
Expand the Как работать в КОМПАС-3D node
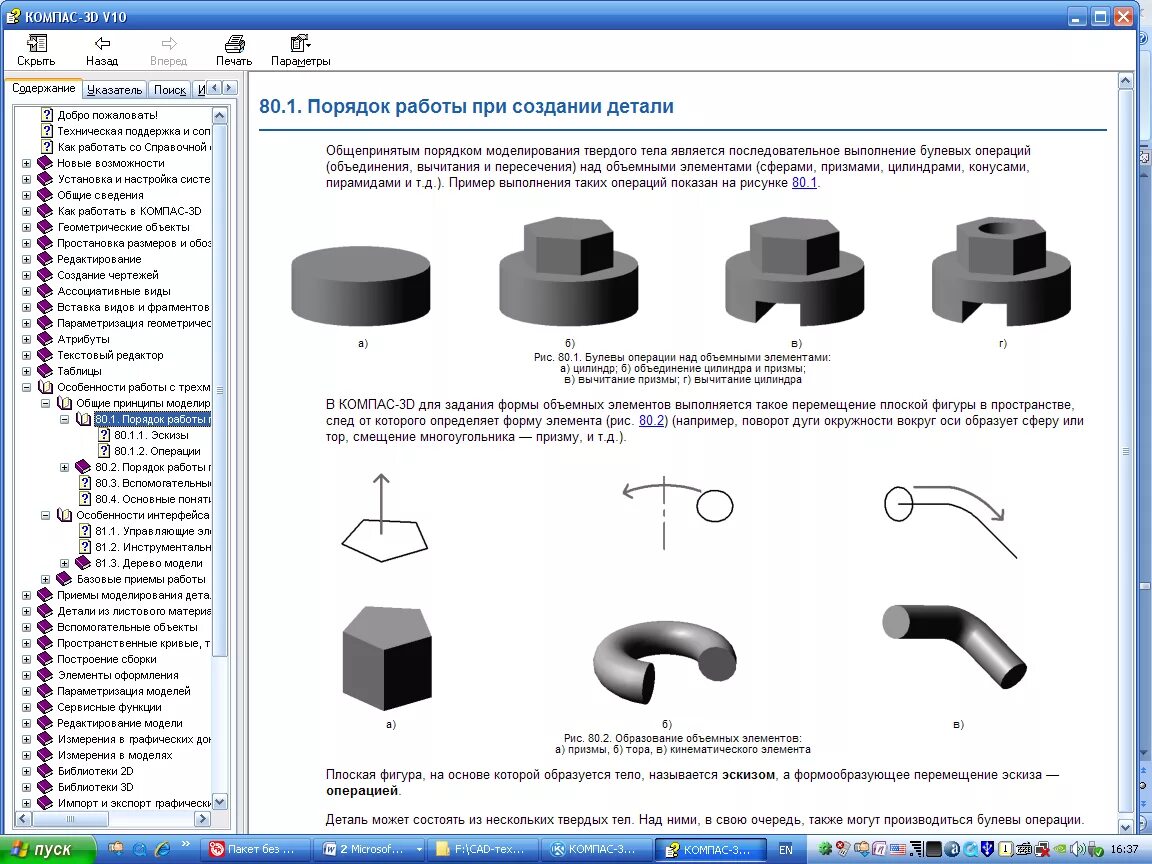pyautogui.click(x=26, y=211)
